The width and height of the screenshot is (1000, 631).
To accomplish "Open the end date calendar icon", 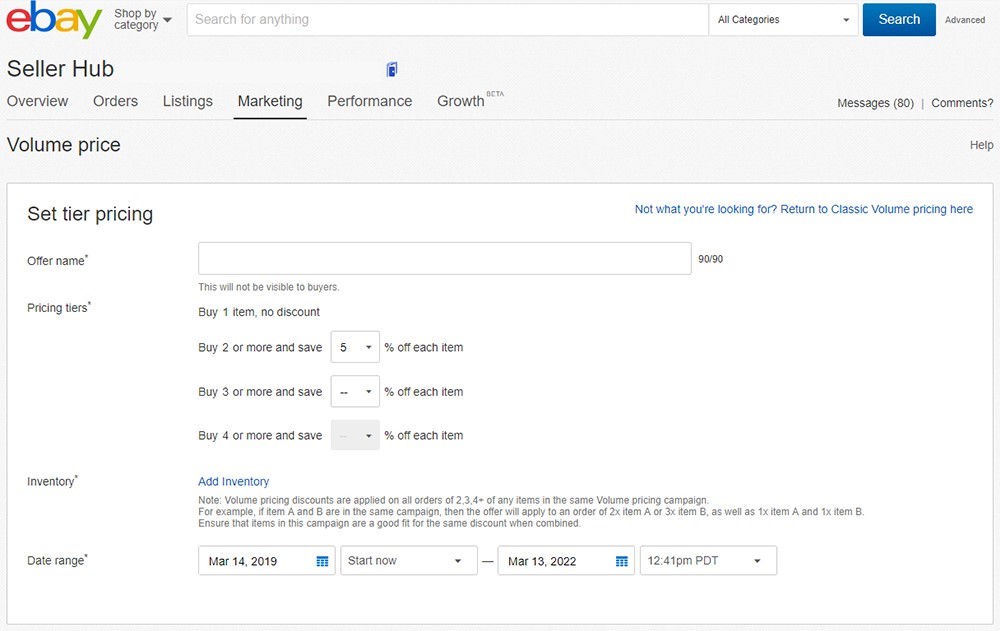I will (x=621, y=561).
